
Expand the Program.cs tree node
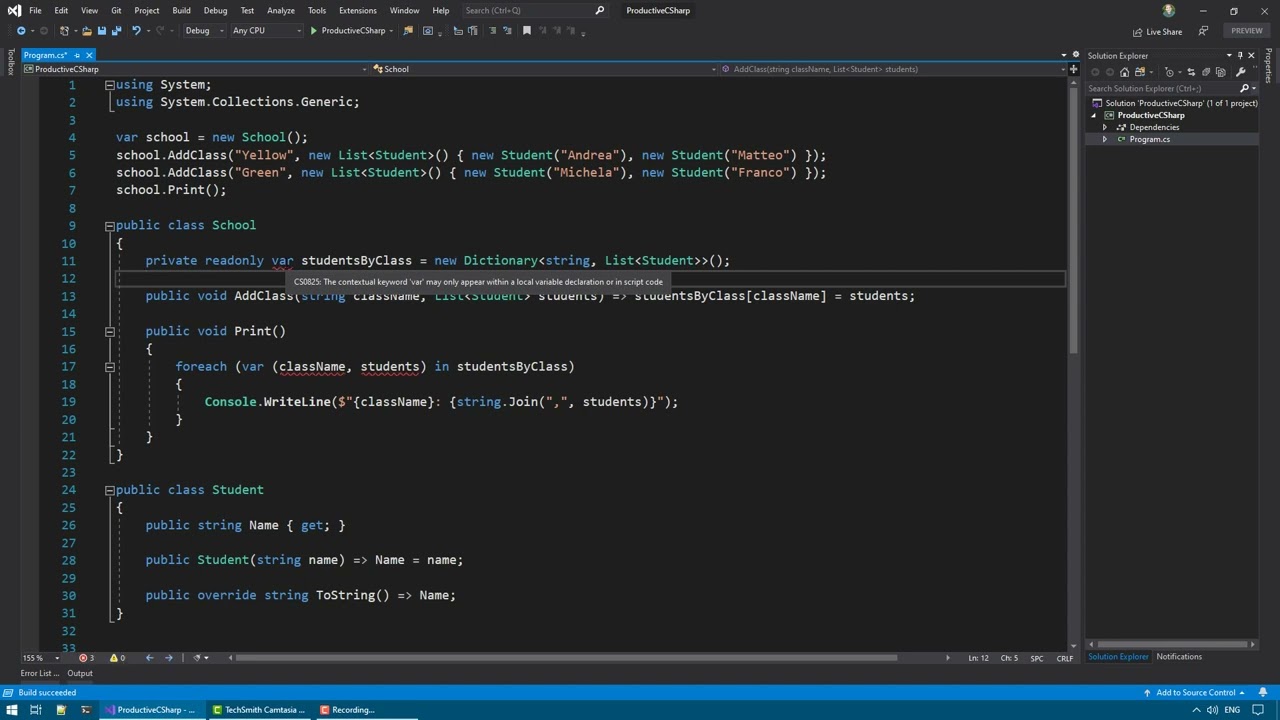pos(1105,139)
